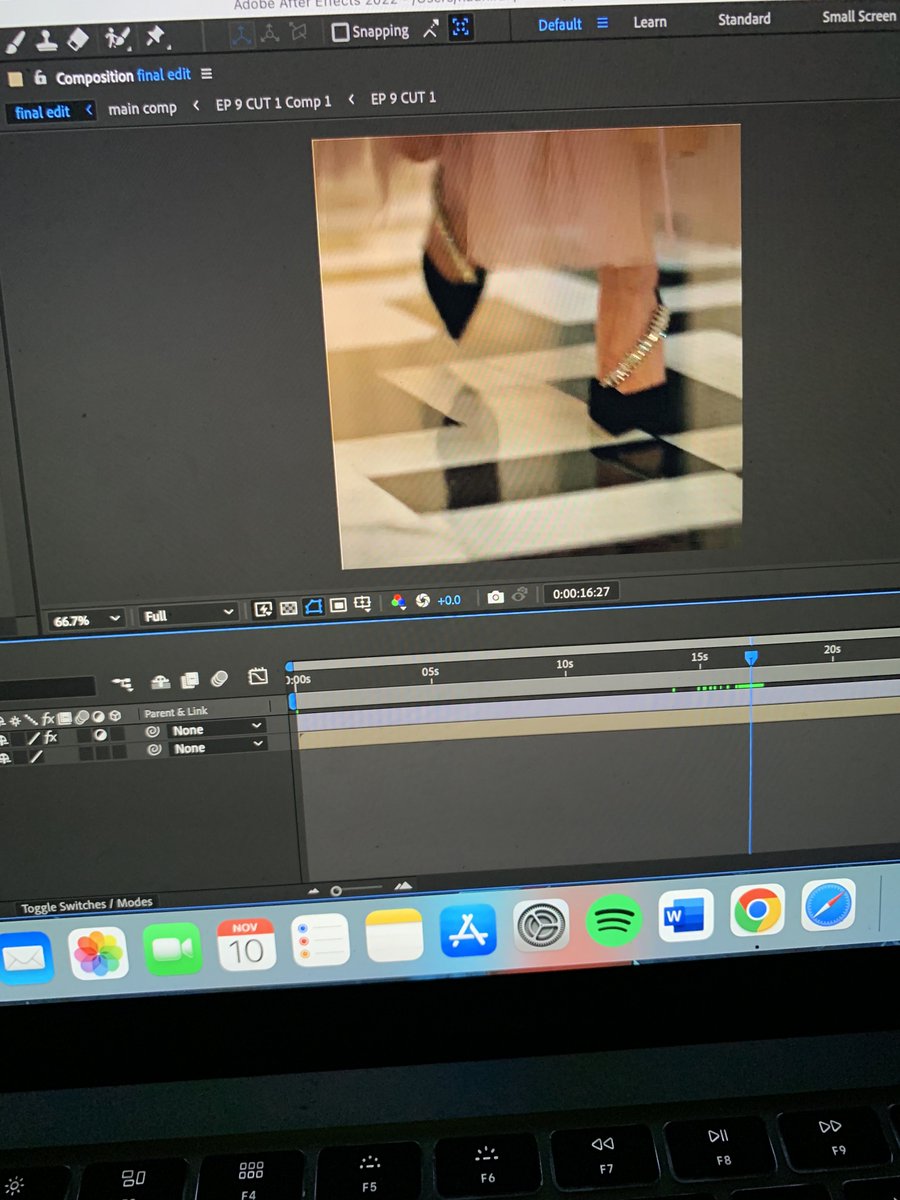Open the main comp breadcrumb

[142, 108]
